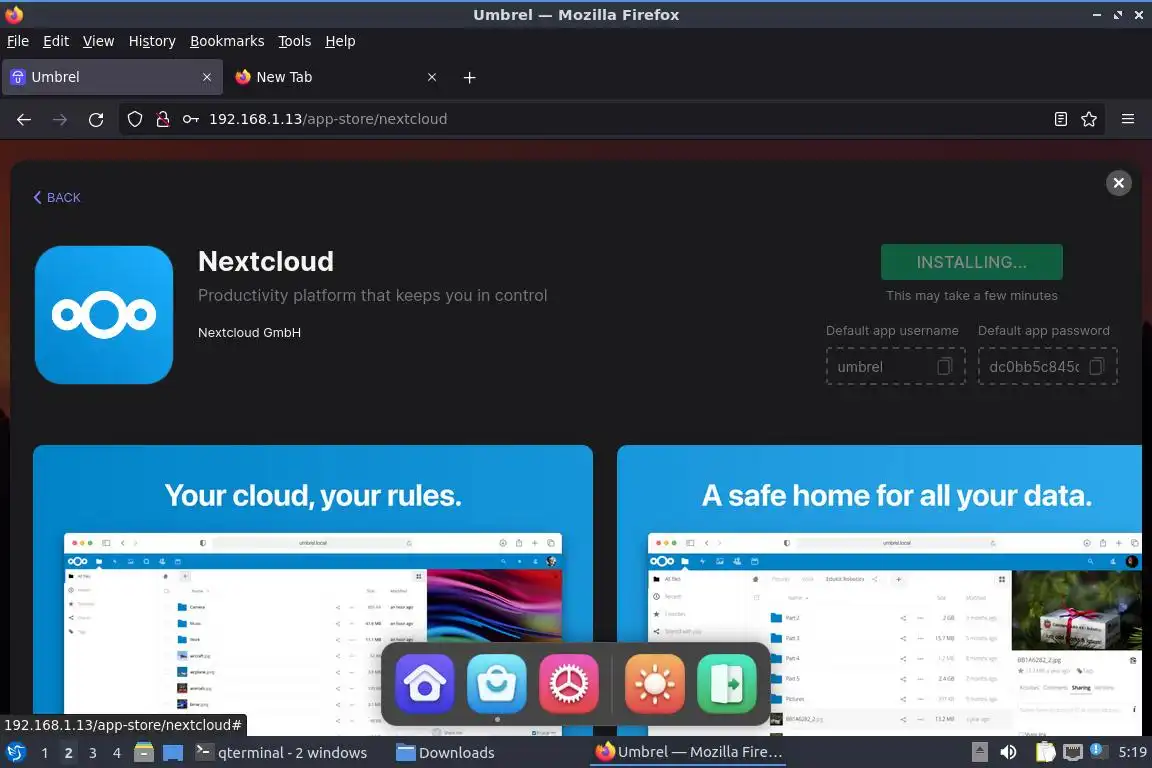The width and height of the screenshot is (1152, 768).
Task: Click the Nextcloud GmbH developer name
Action: coord(249,332)
